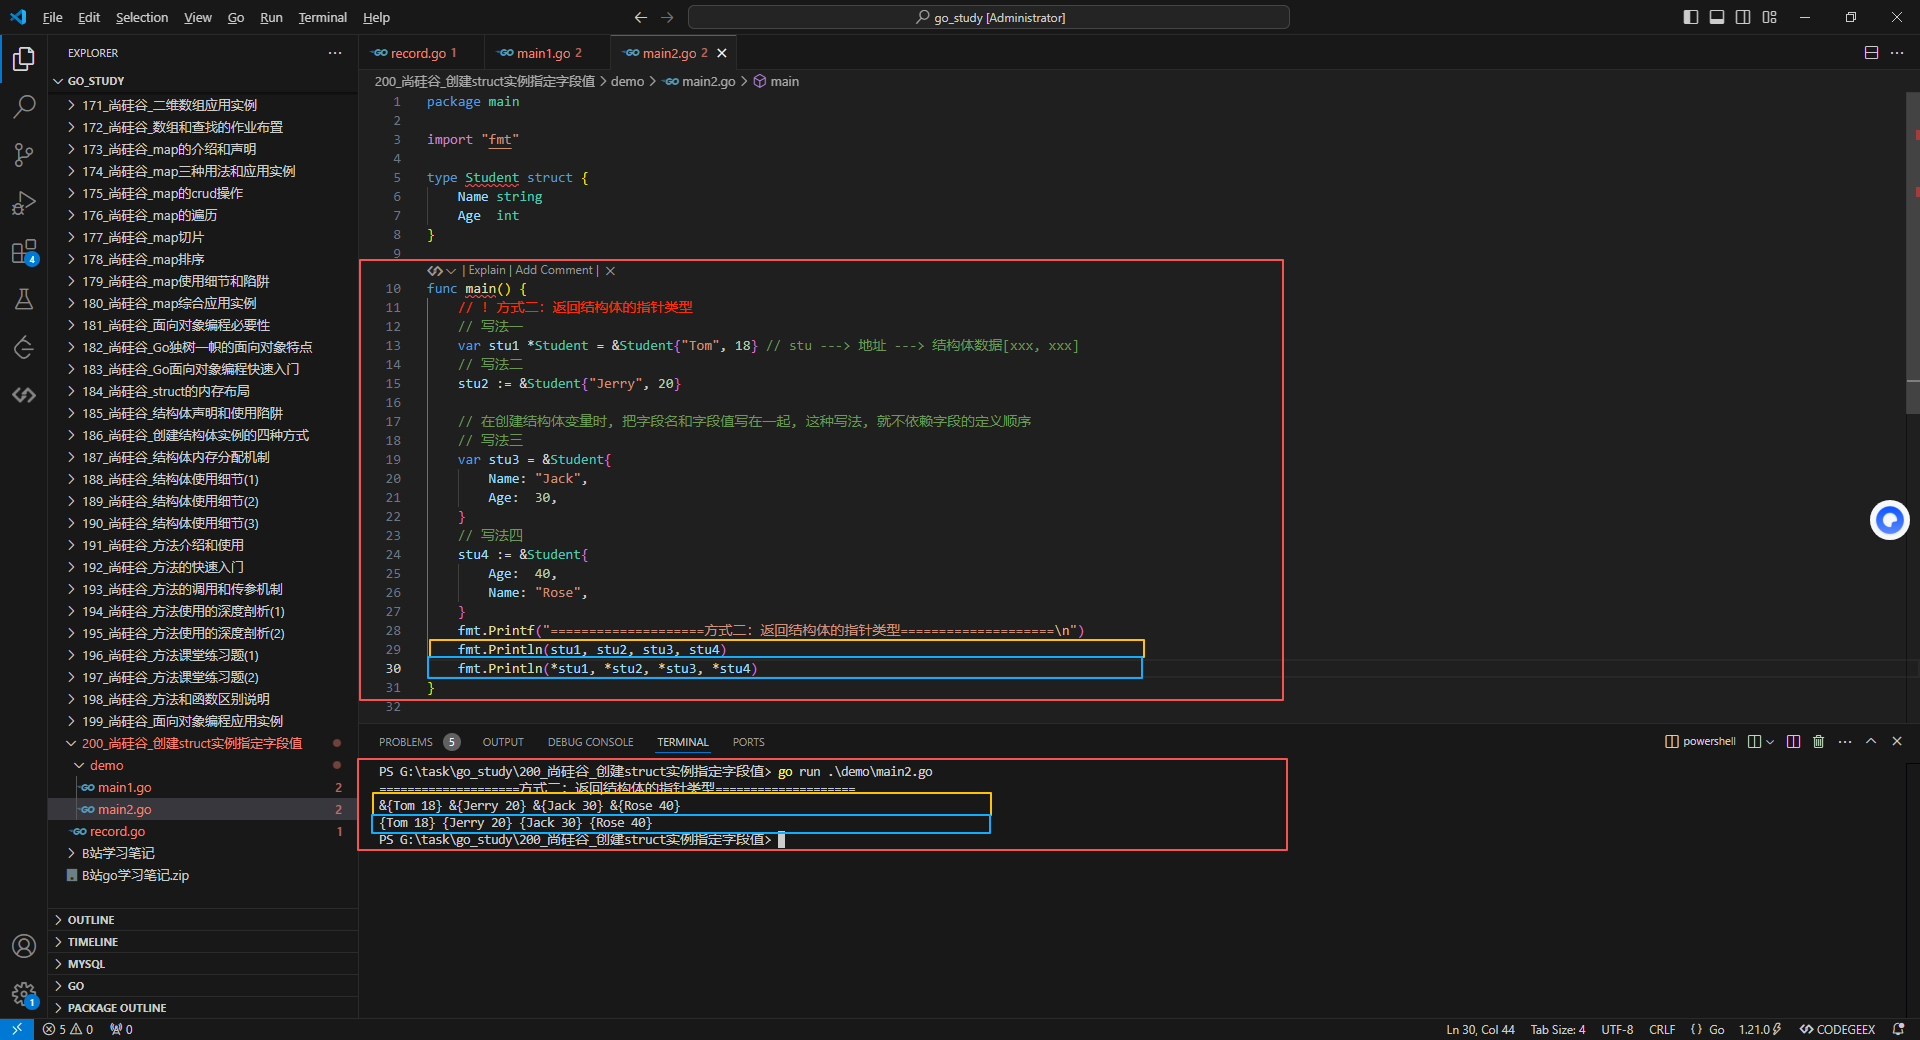
Task: Collapse the GO_STUDY workspace root
Action: click(x=203, y=81)
